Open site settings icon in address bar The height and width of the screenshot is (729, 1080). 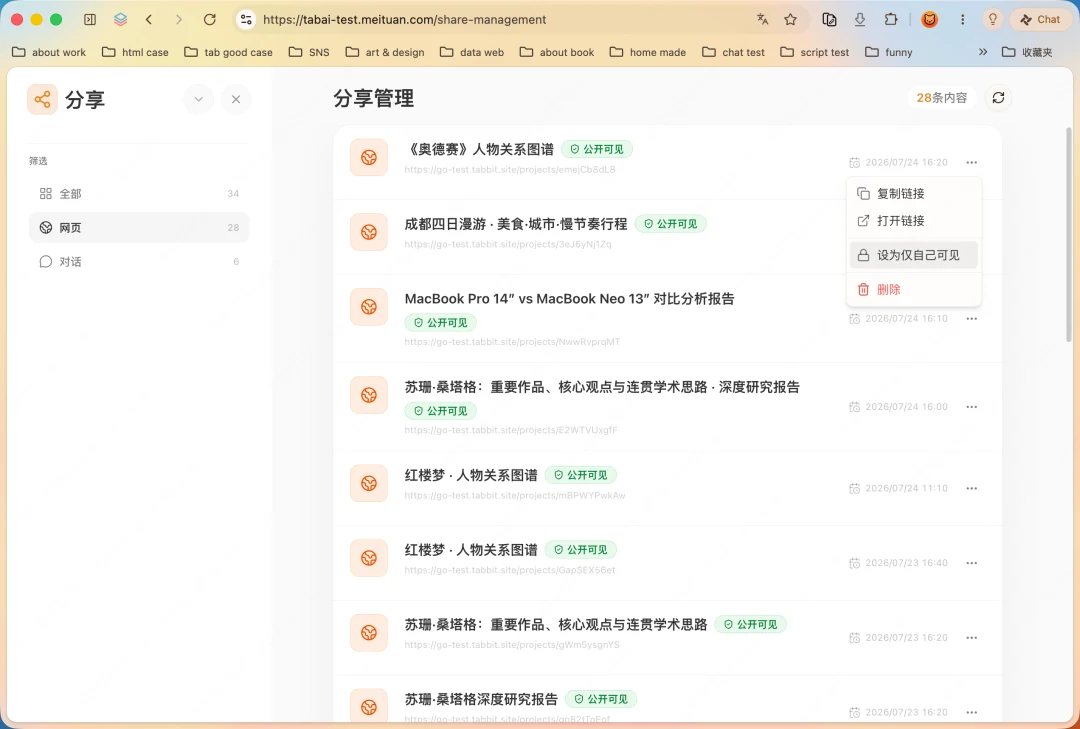(246, 19)
